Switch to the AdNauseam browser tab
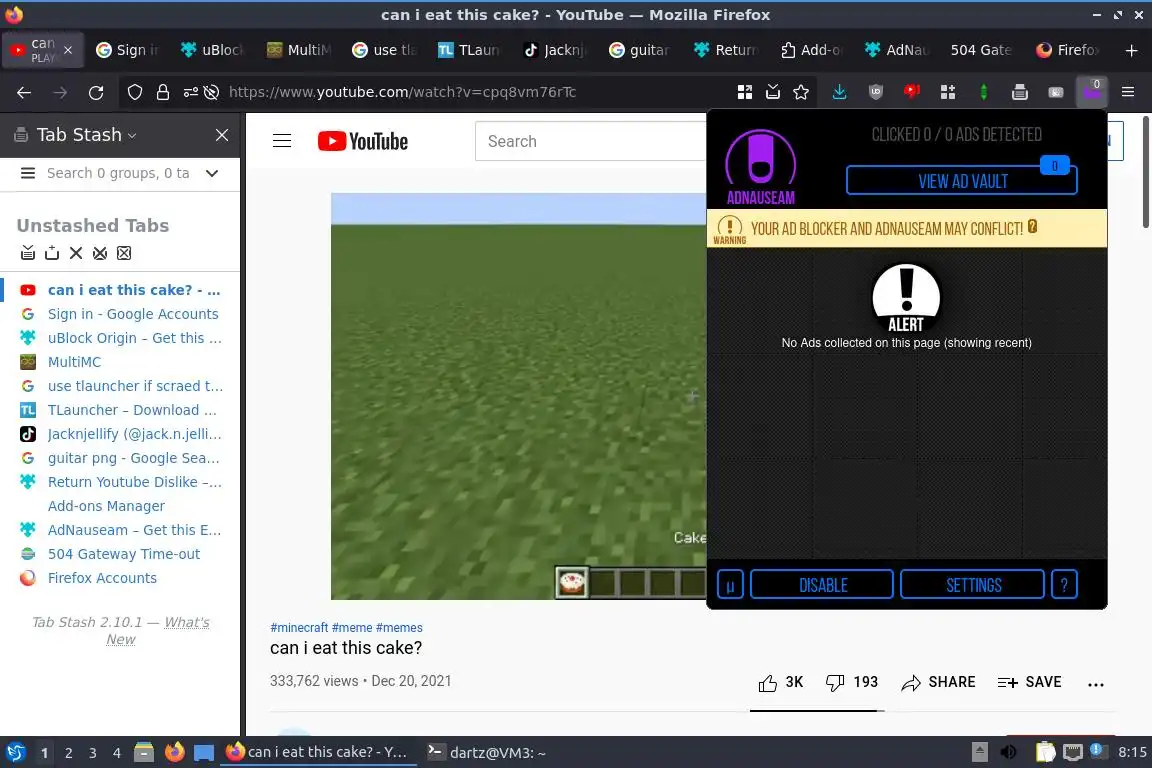This screenshot has width=1152, height=768. point(896,50)
